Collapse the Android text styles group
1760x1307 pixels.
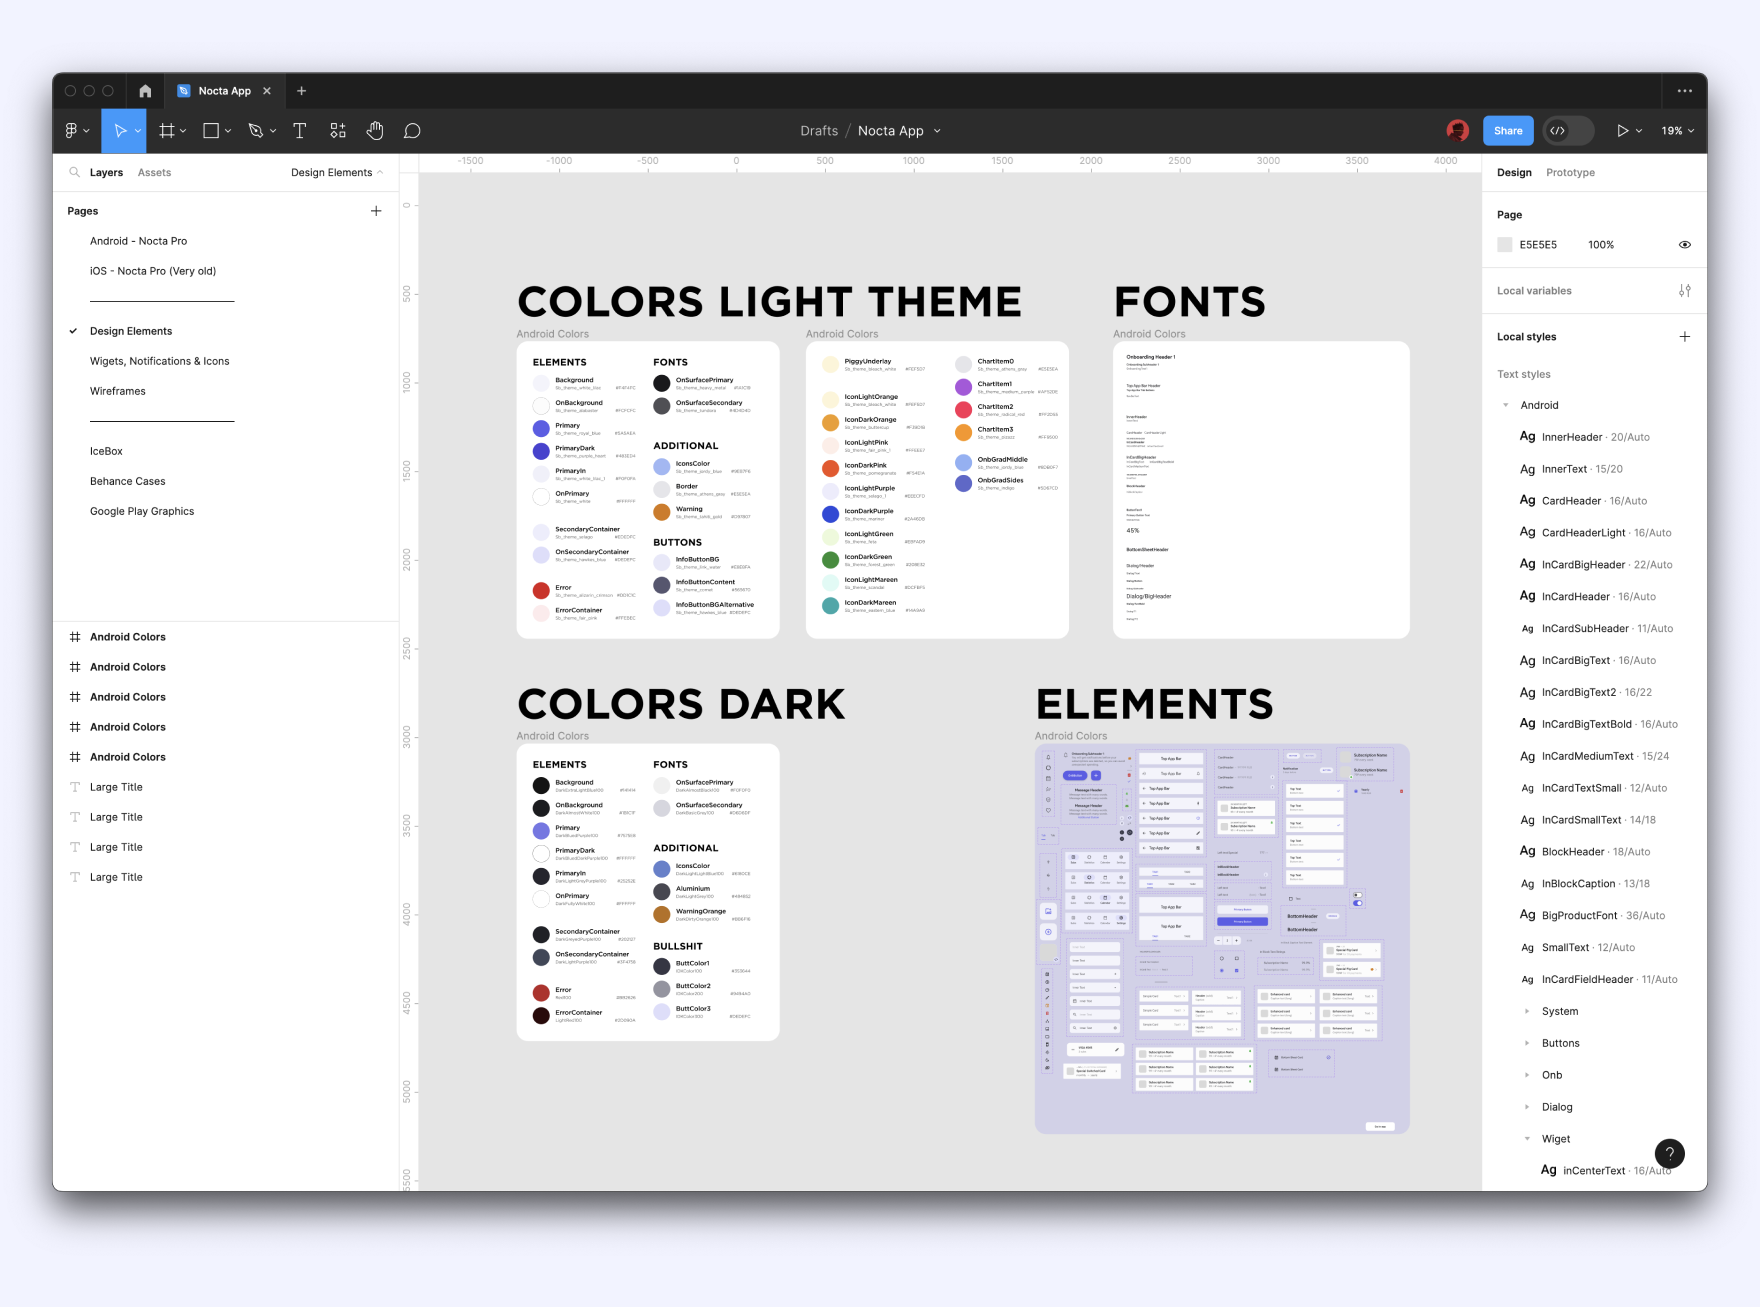[1506, 405]
